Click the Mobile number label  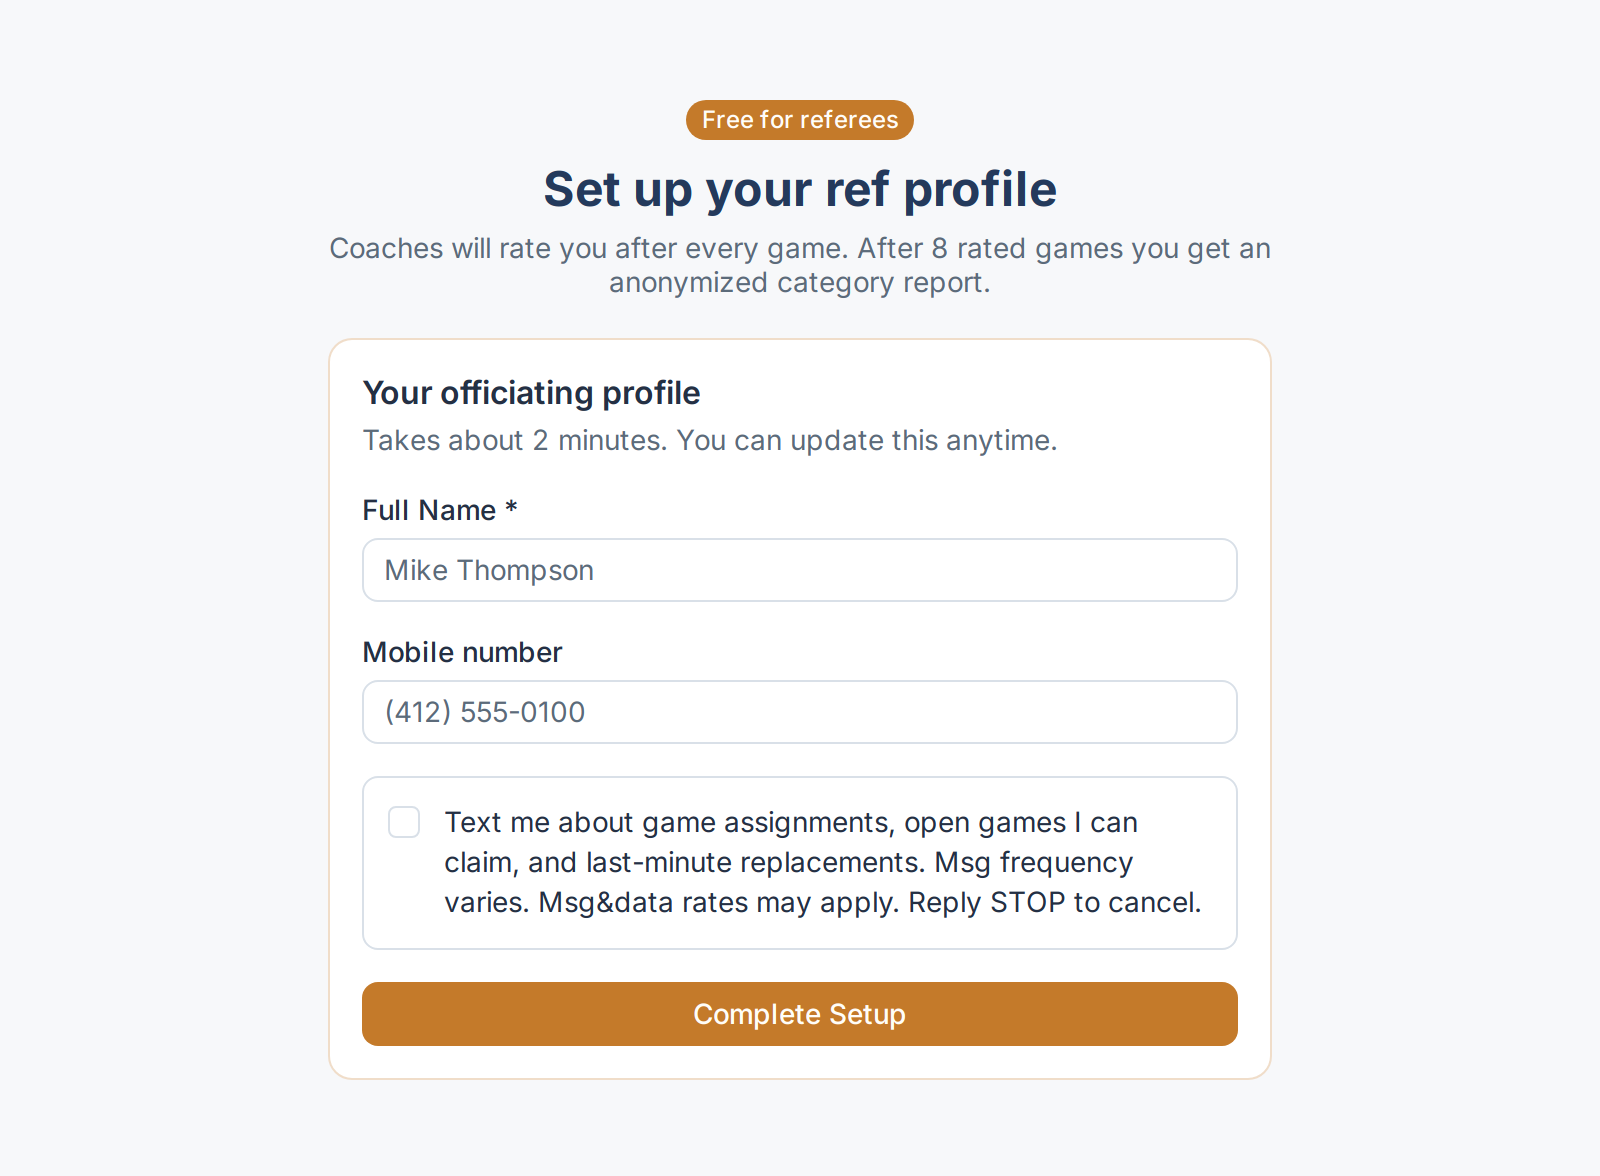(x=463, y=652)
